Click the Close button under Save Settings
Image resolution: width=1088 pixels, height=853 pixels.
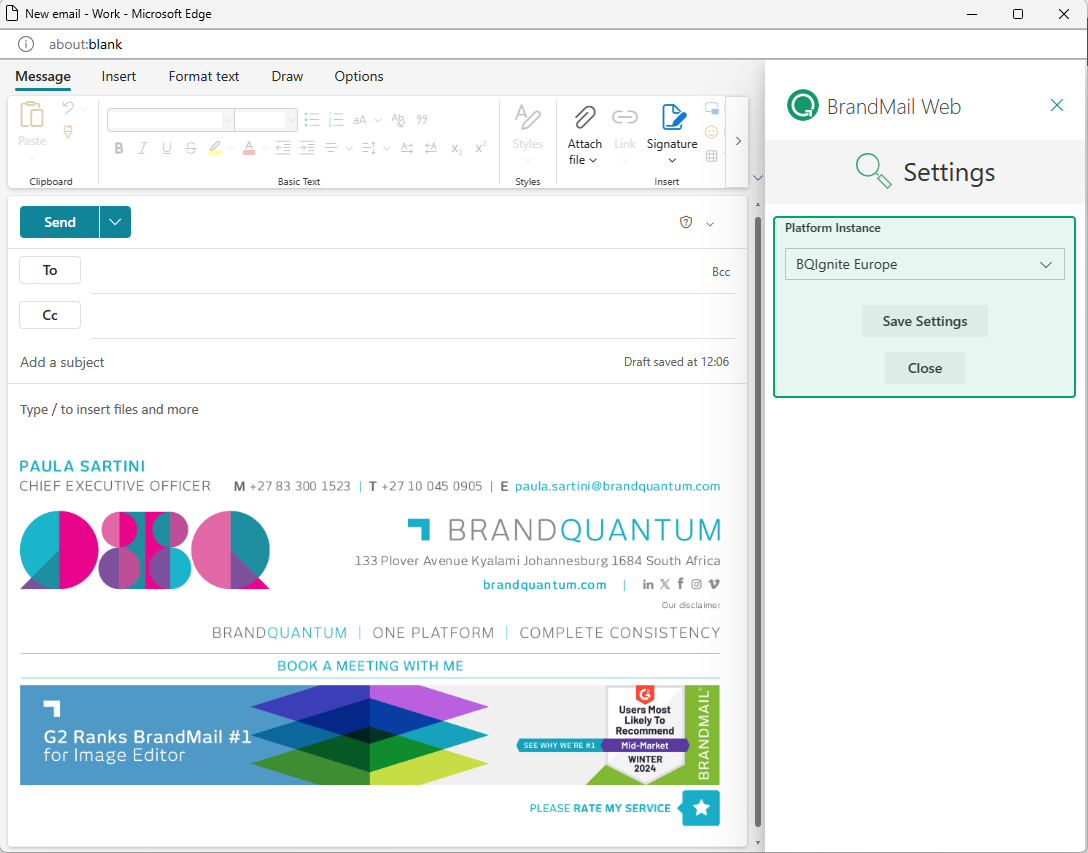tap(924, 368)
